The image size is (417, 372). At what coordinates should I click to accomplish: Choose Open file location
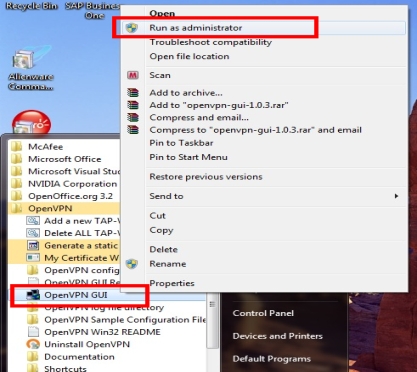coord(189,56)
